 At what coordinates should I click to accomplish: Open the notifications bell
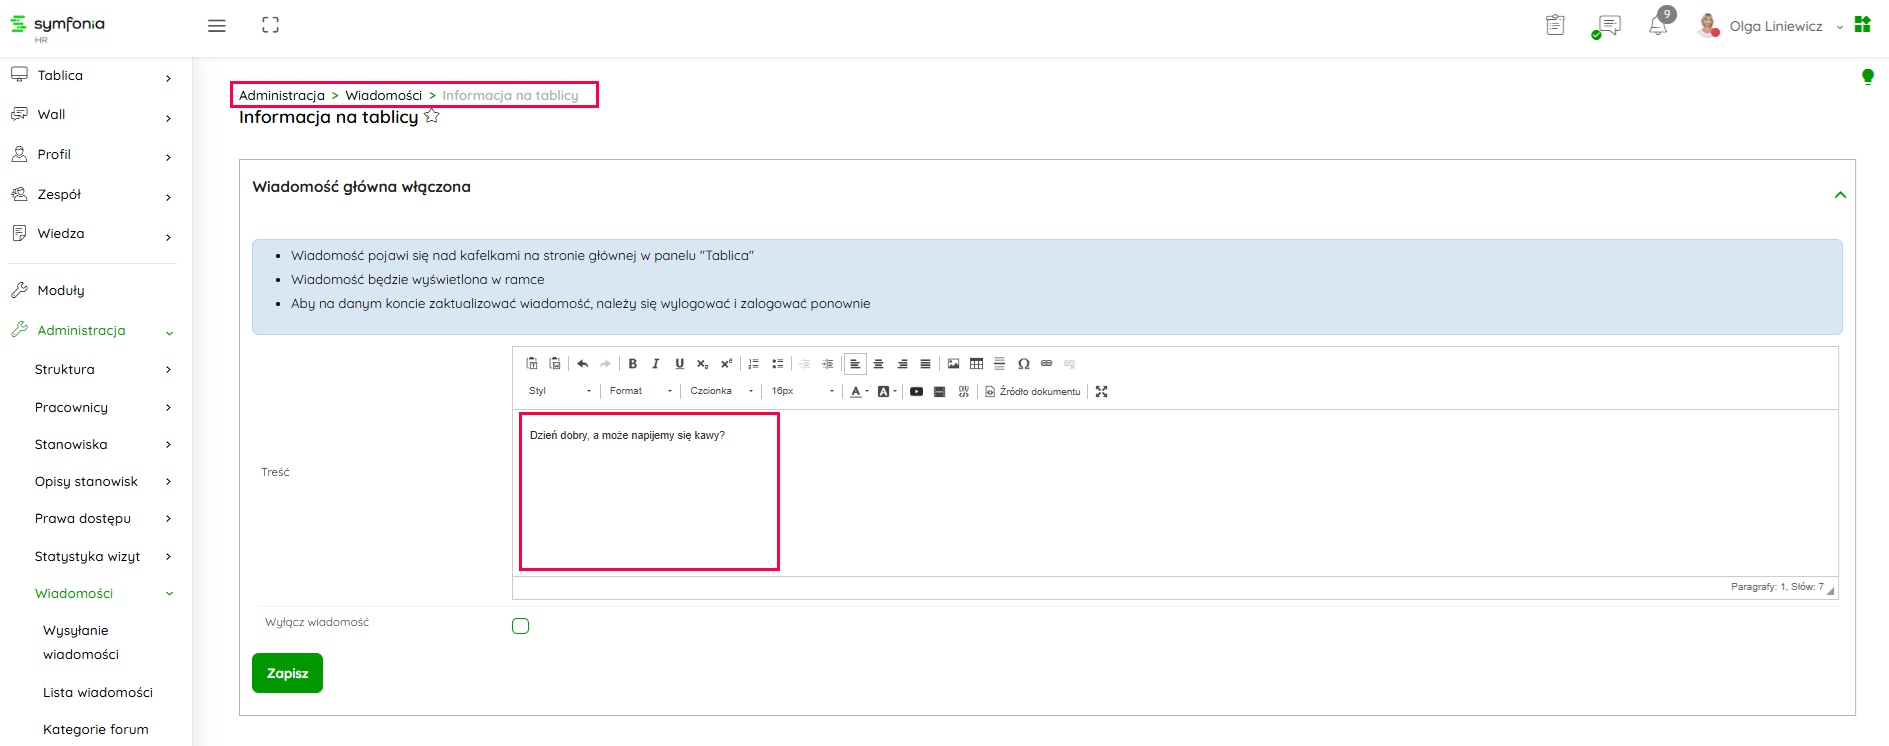click(x=1657, y=26)
